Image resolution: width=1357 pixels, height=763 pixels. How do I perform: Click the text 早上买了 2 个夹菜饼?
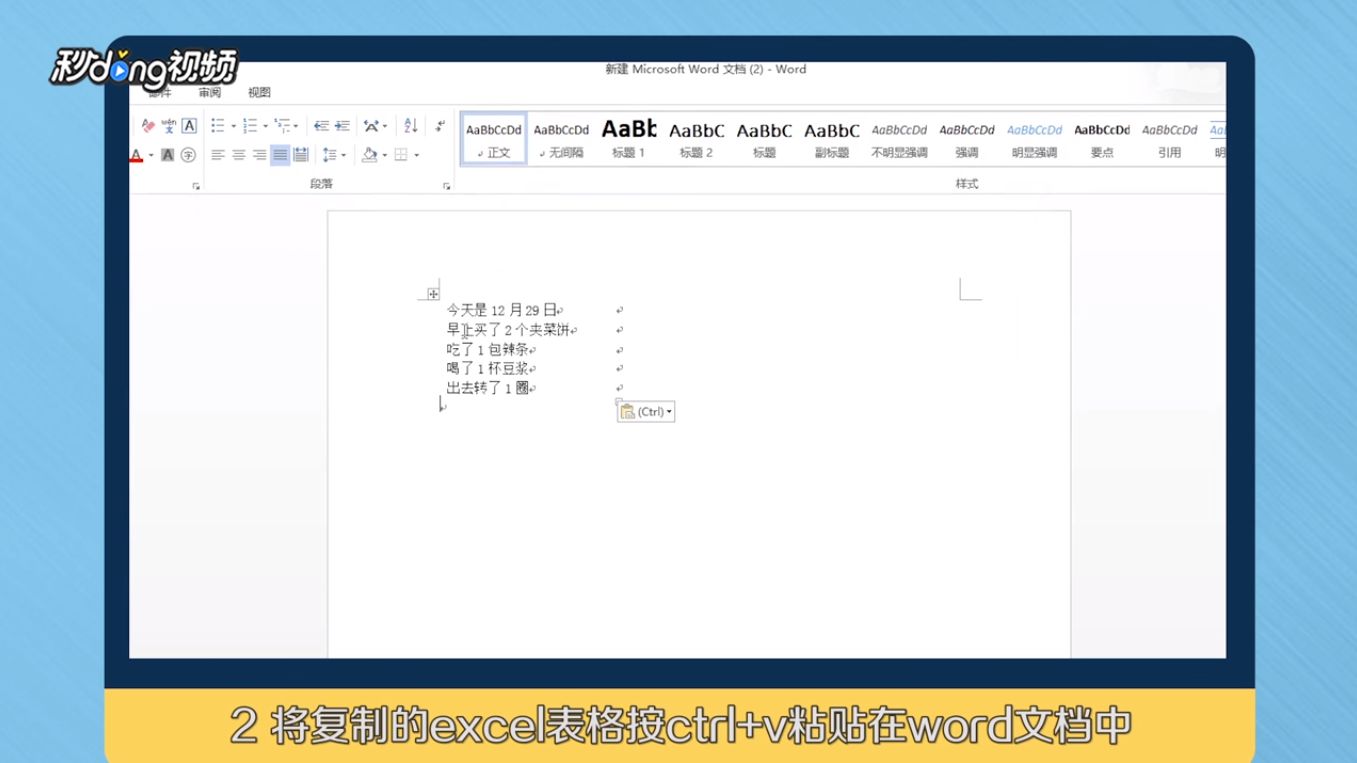point(508,330)
